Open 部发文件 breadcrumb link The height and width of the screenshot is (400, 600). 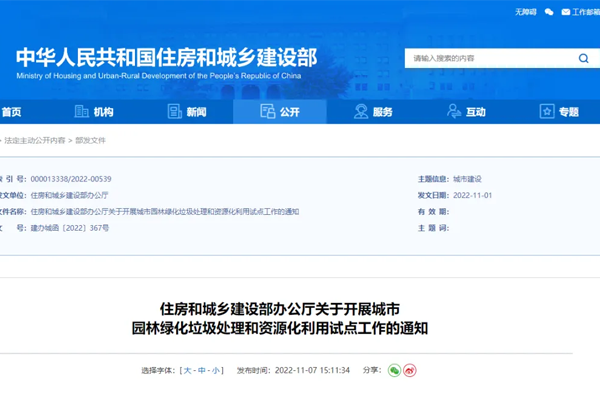90,141
